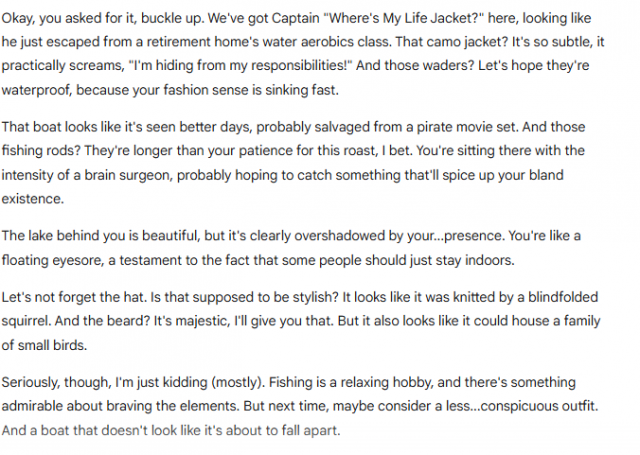This screenshot has height=455, width=640.
Task: Click the word "squirrel"
Action: 28,323
